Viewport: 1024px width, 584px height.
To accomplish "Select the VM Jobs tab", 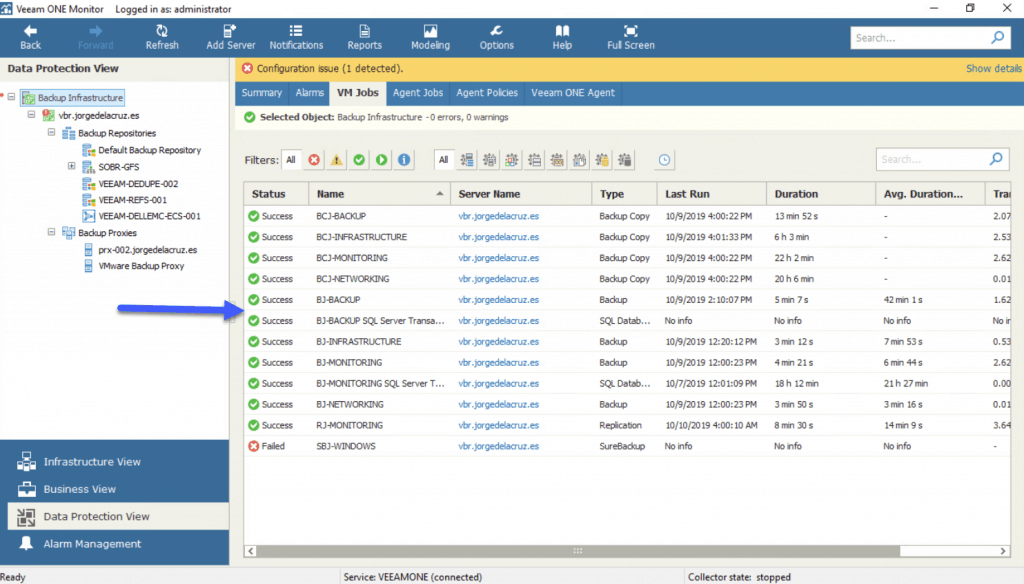I will 358,93.
